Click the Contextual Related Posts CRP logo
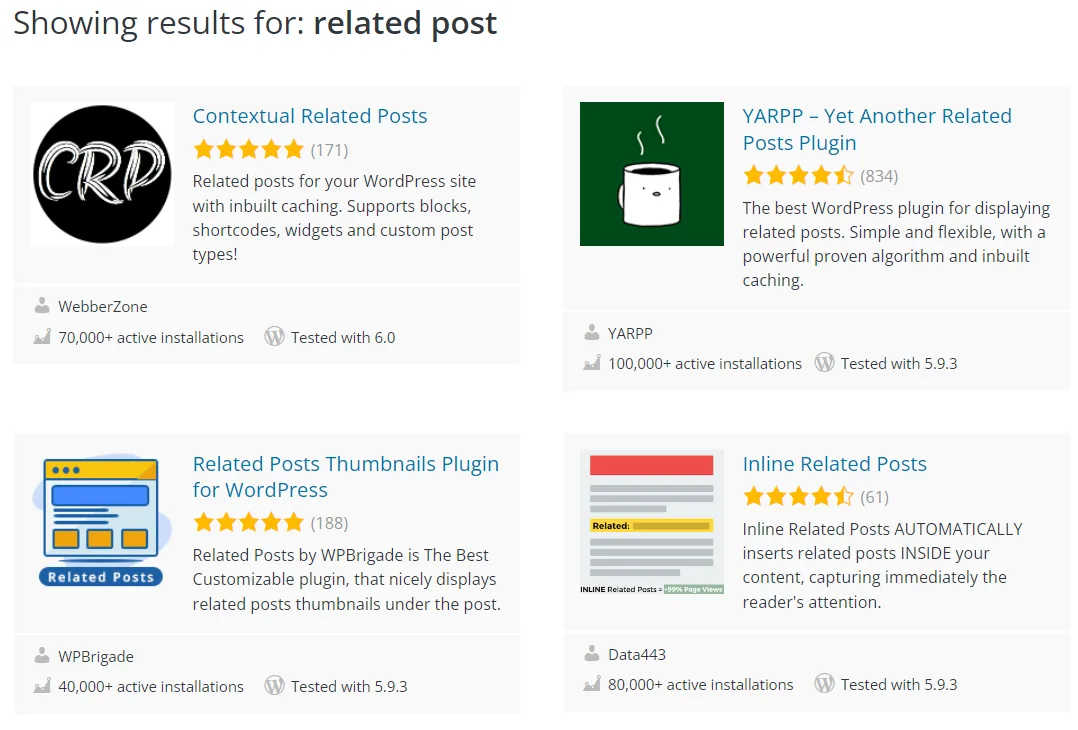 [x=102, y=174]
